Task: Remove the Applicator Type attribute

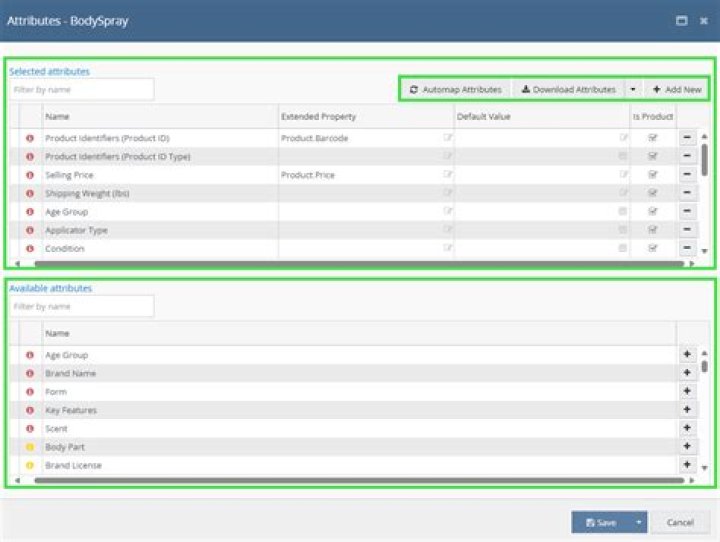Action: pyautogui.click(x=687, y=229)
